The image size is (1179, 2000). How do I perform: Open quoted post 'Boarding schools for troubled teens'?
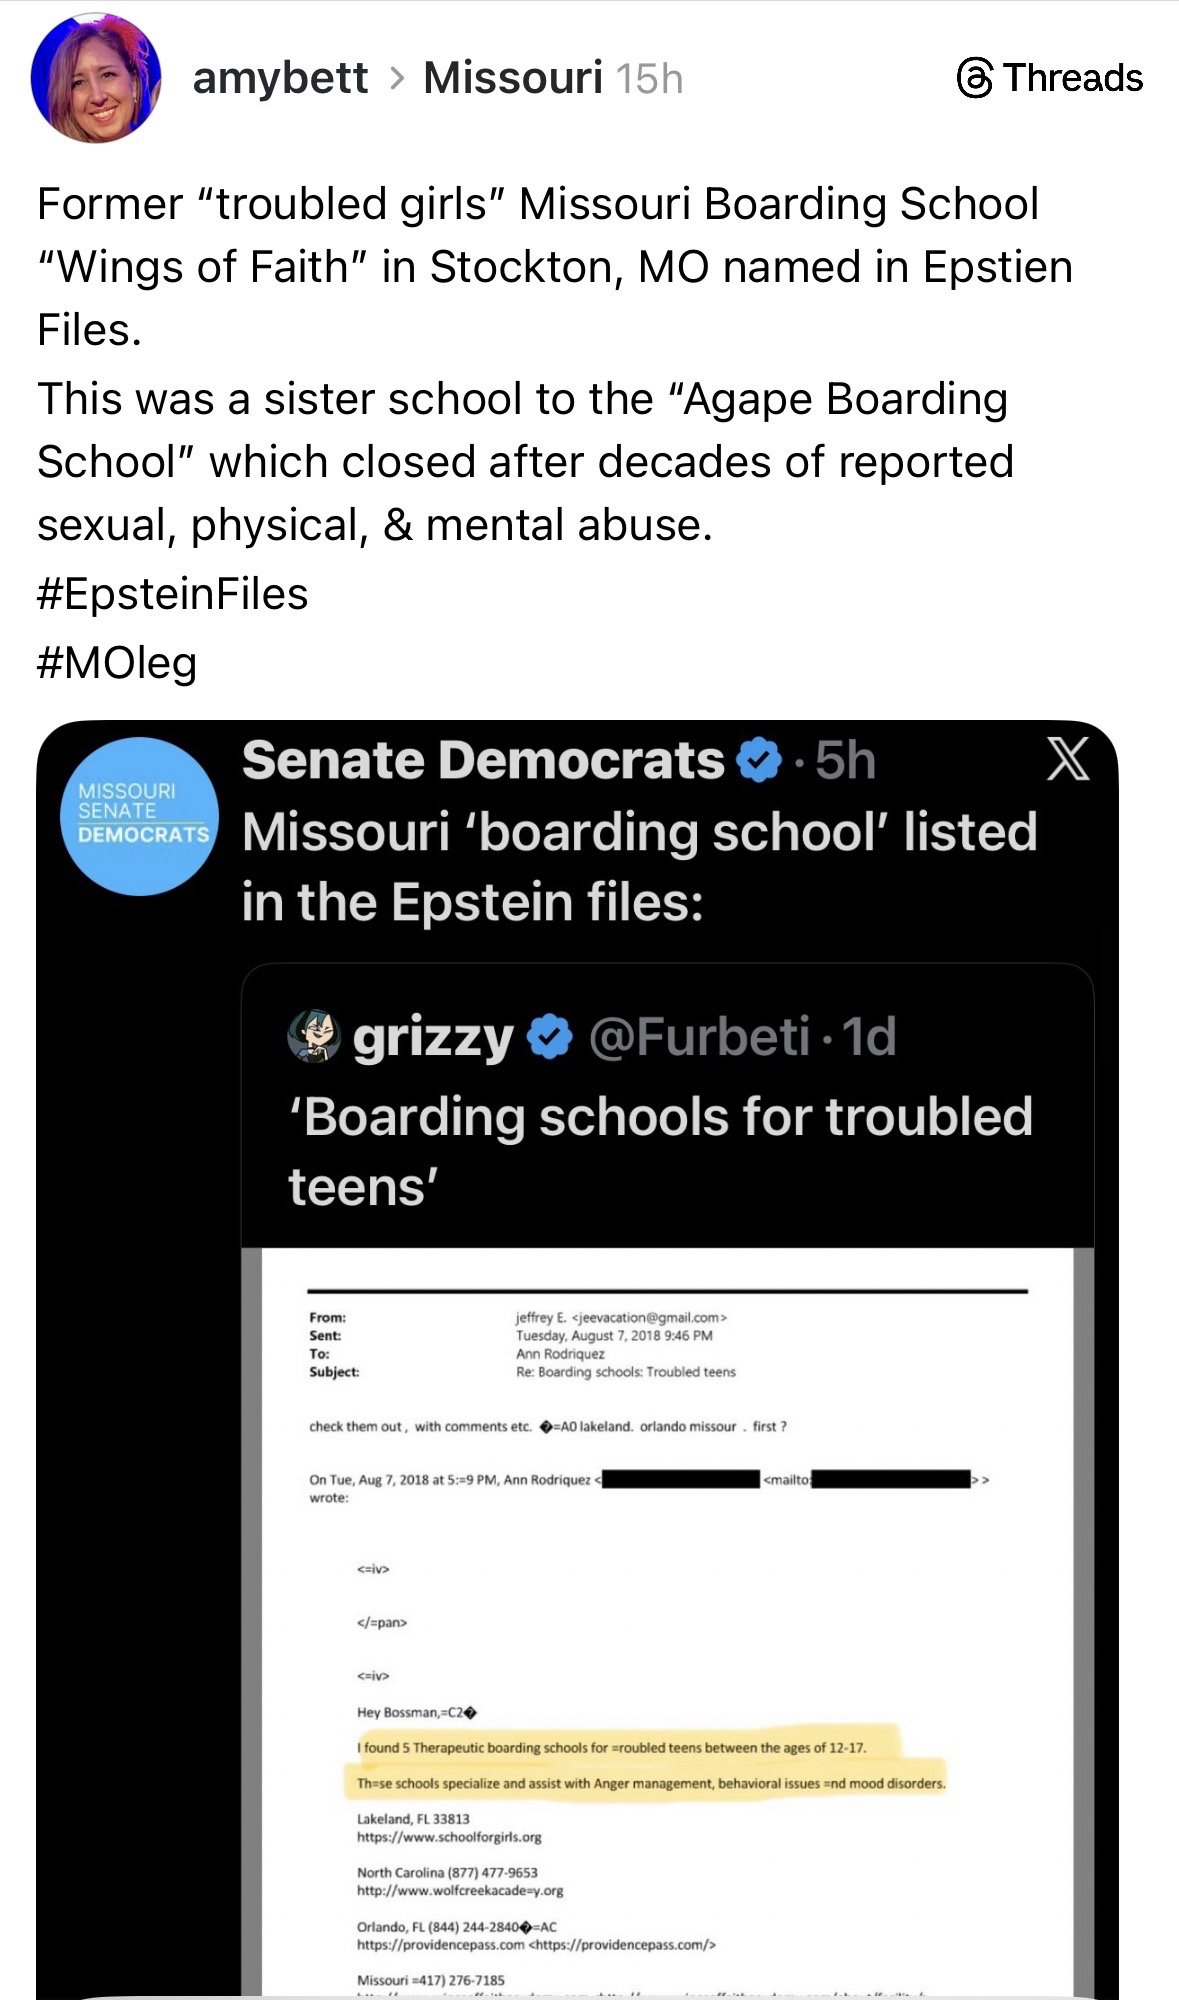coord(660,1150)
